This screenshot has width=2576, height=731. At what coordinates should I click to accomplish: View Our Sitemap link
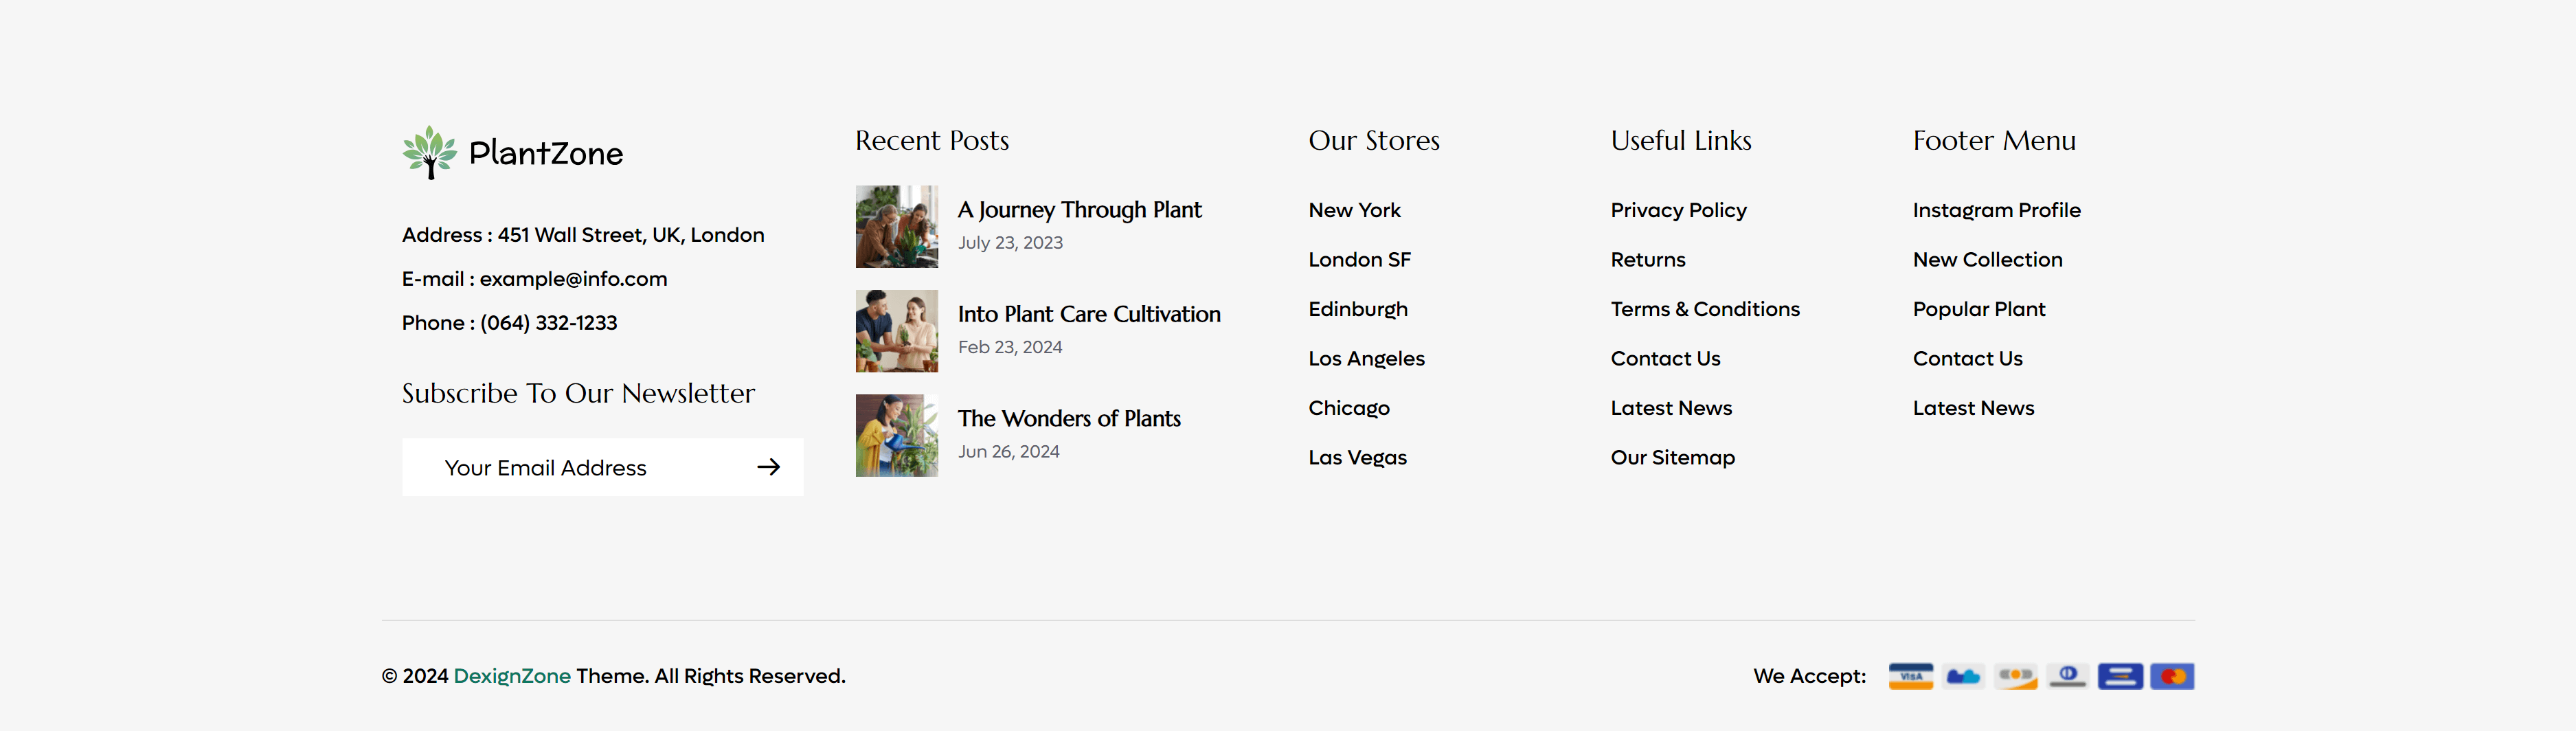coord(1672,457)
